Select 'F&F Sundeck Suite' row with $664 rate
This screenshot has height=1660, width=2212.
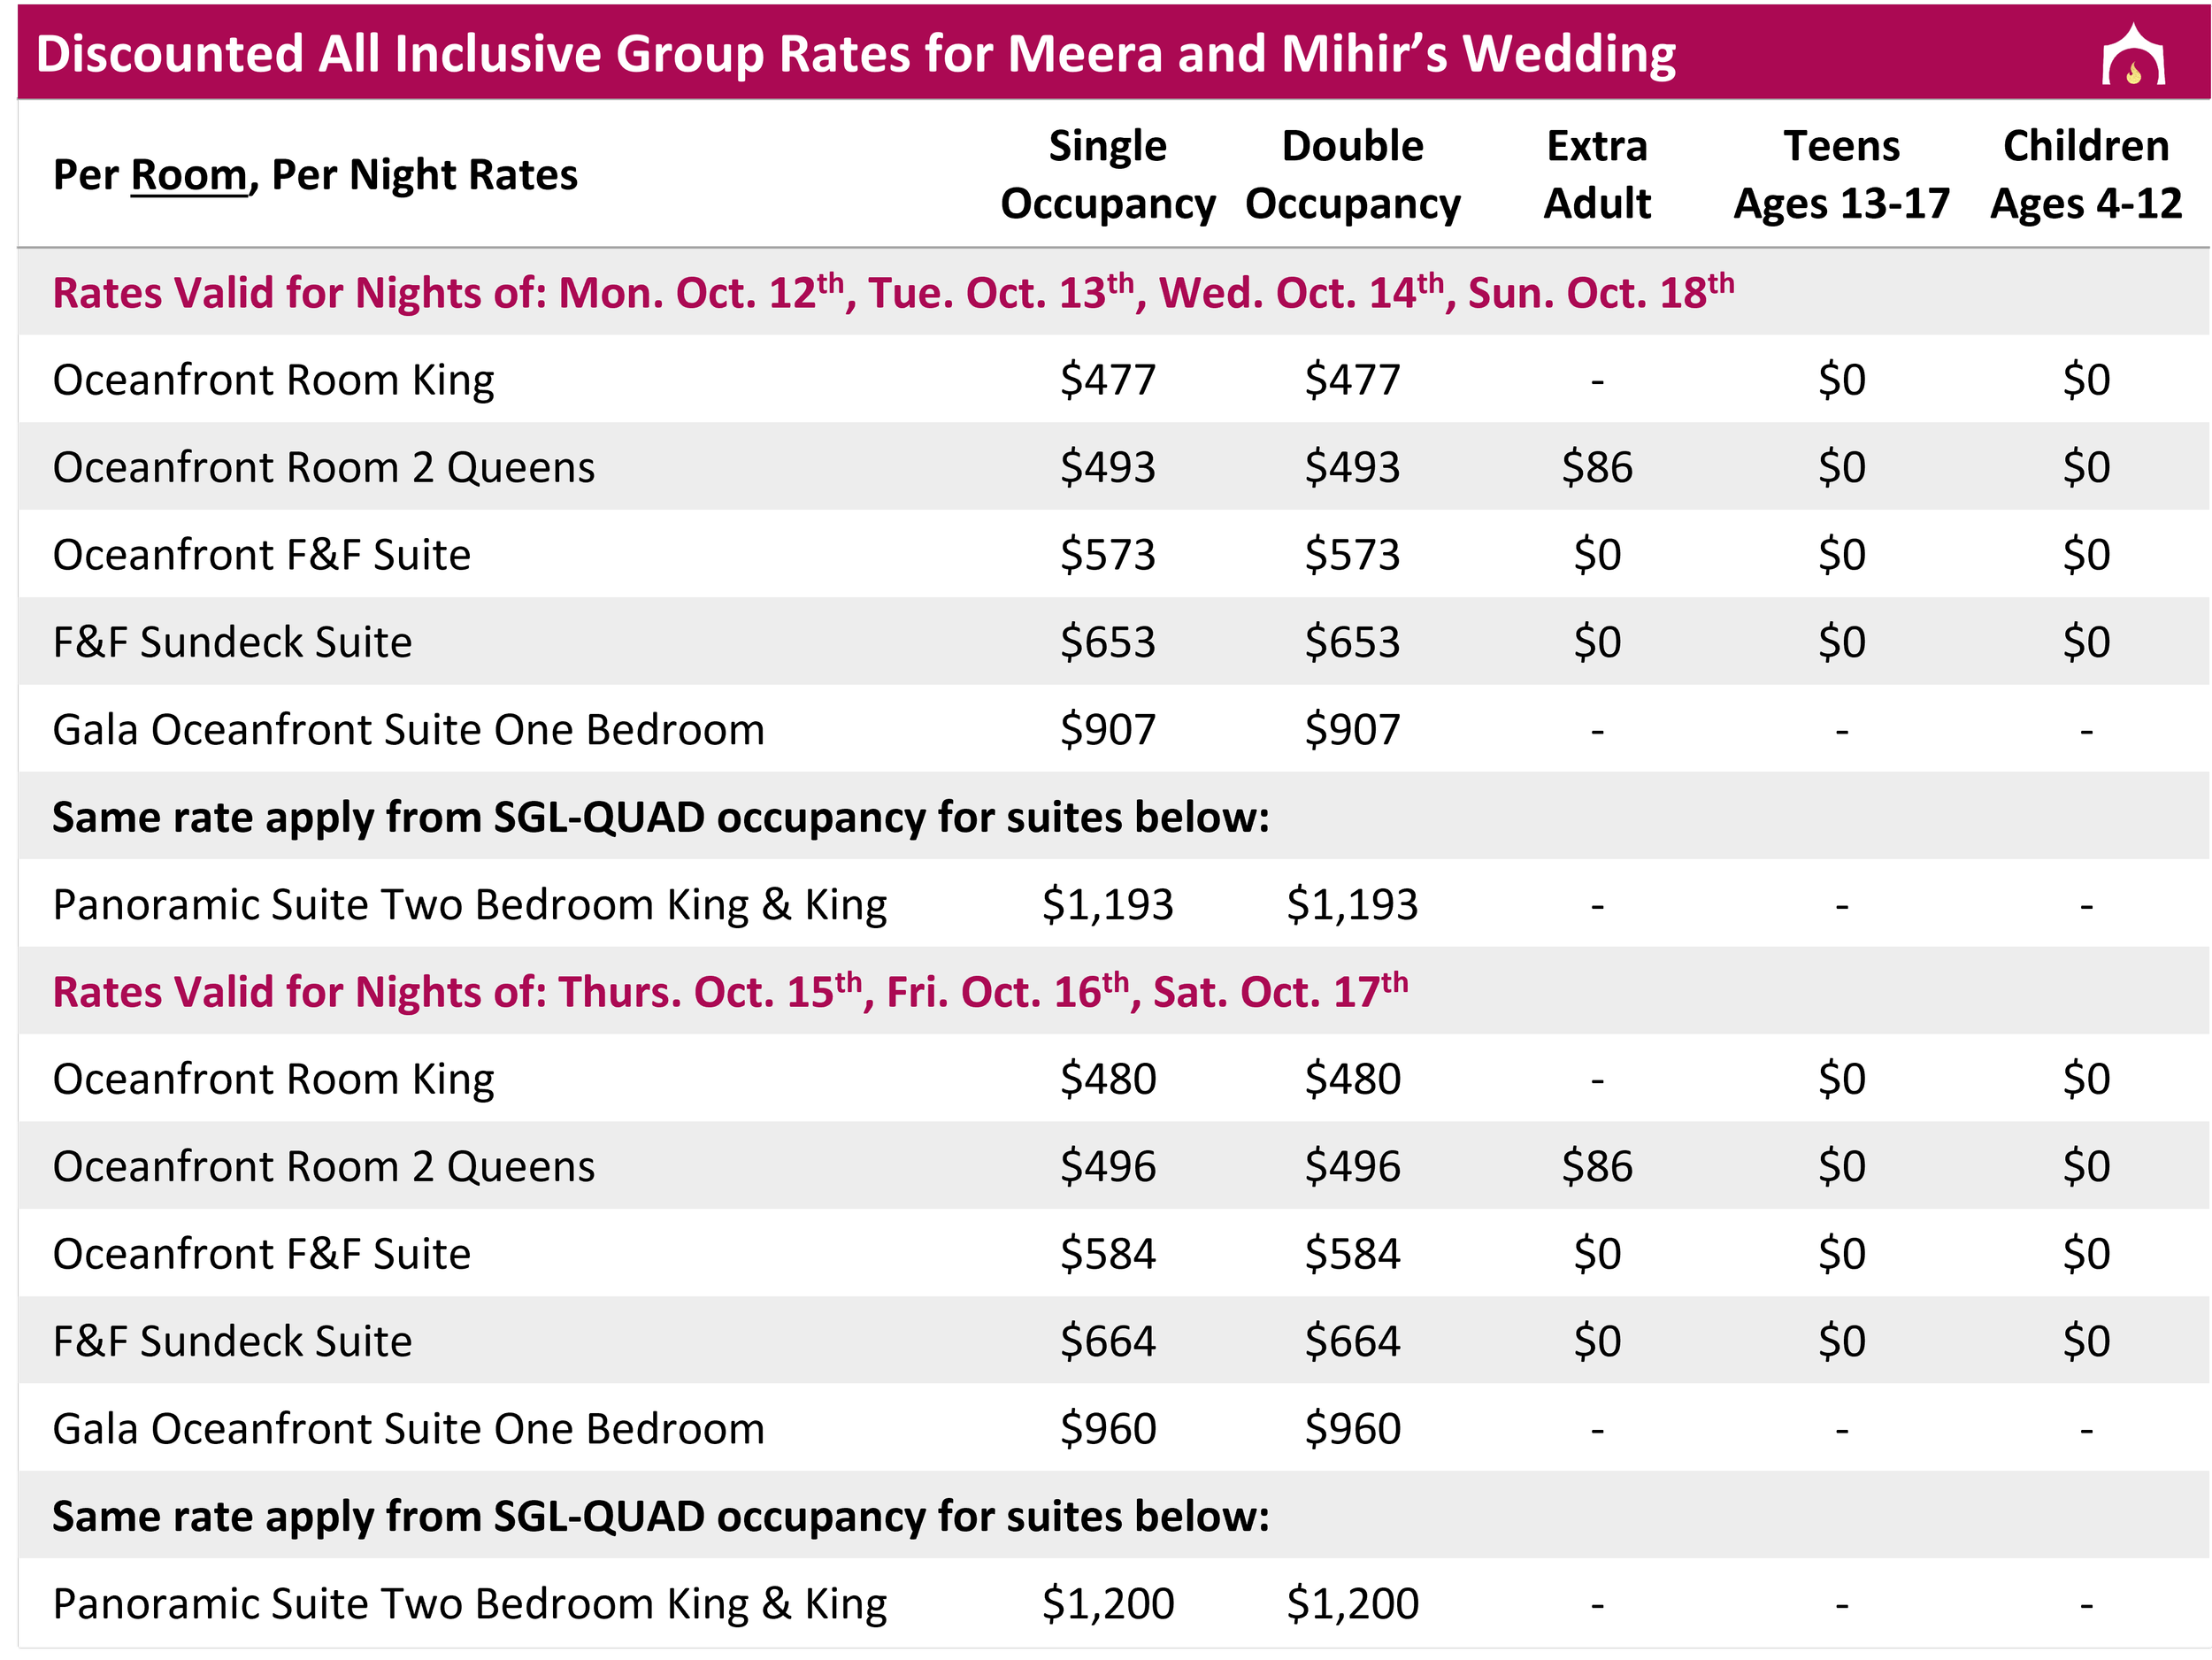pos(232,1341)
